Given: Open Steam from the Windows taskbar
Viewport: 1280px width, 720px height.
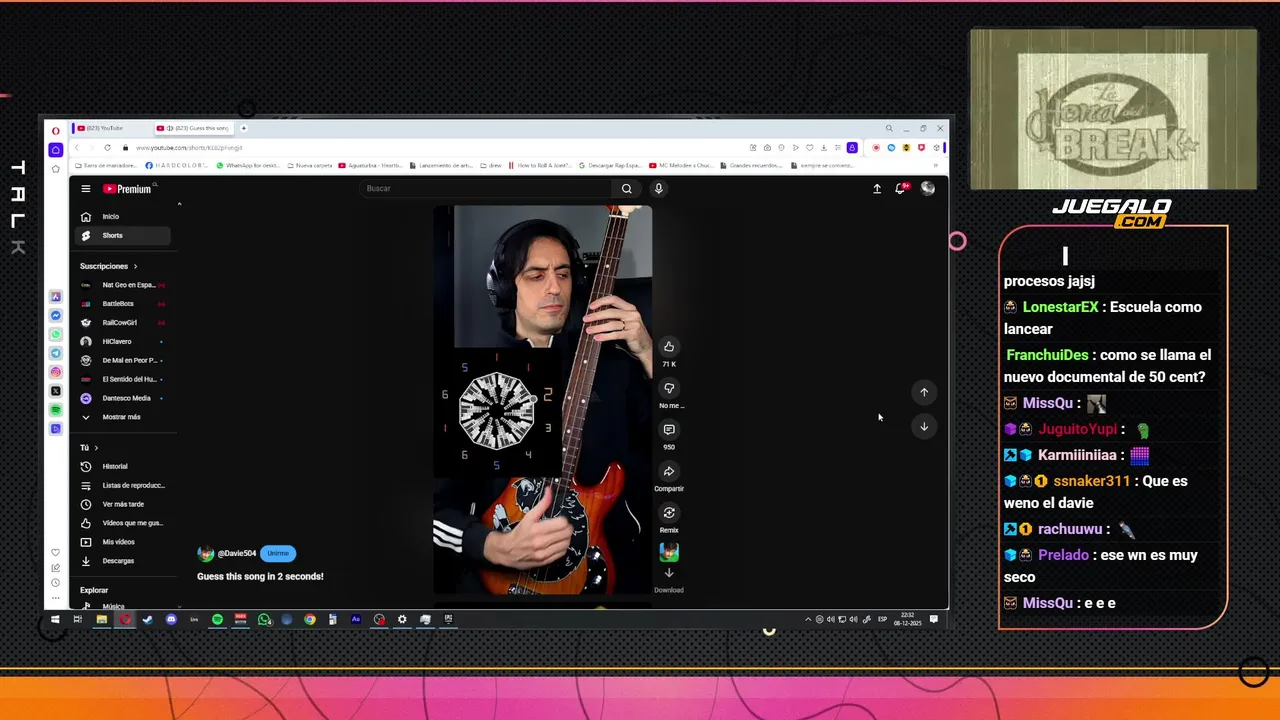Looking at the screenshot, I should click(x=148, y=620).
